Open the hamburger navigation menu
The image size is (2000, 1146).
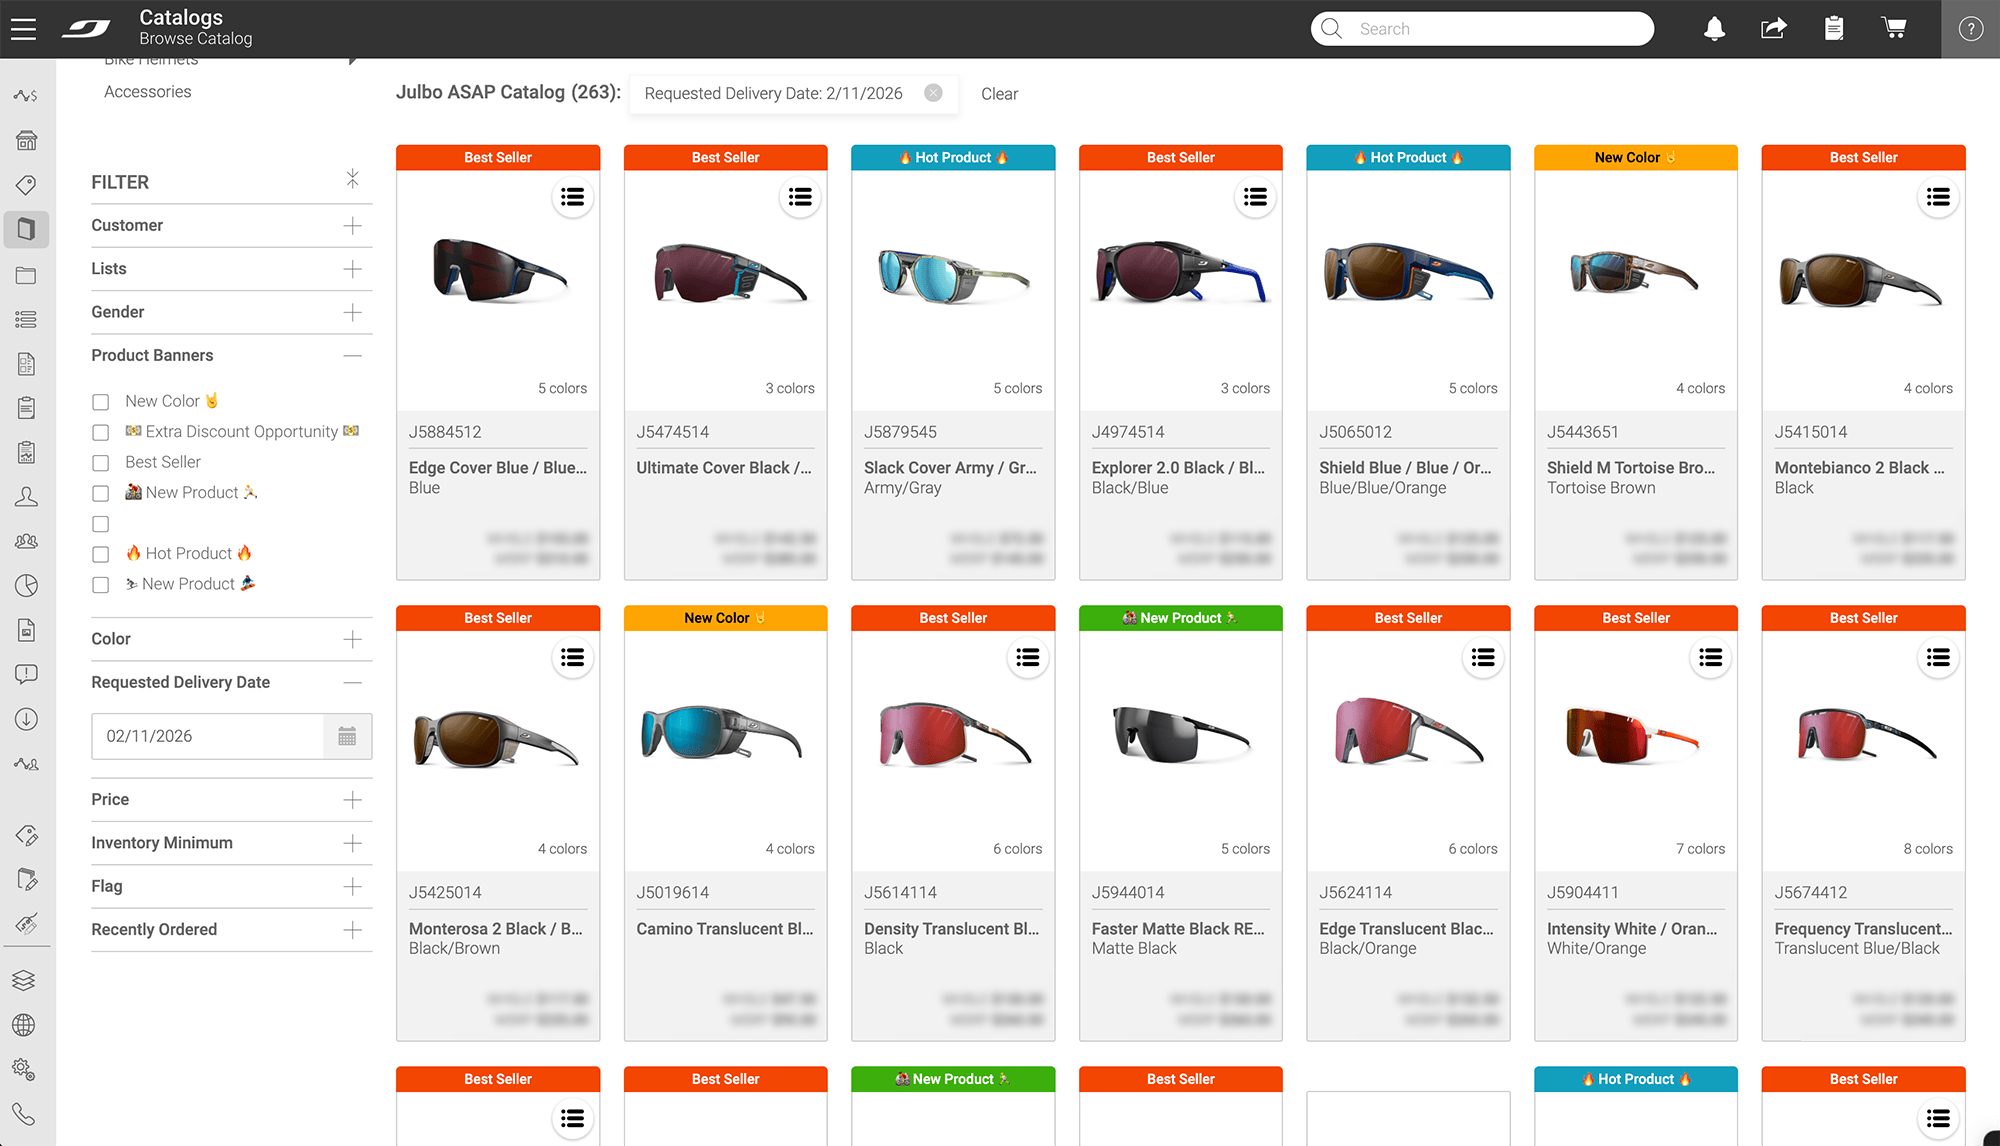tap(23, 28)
